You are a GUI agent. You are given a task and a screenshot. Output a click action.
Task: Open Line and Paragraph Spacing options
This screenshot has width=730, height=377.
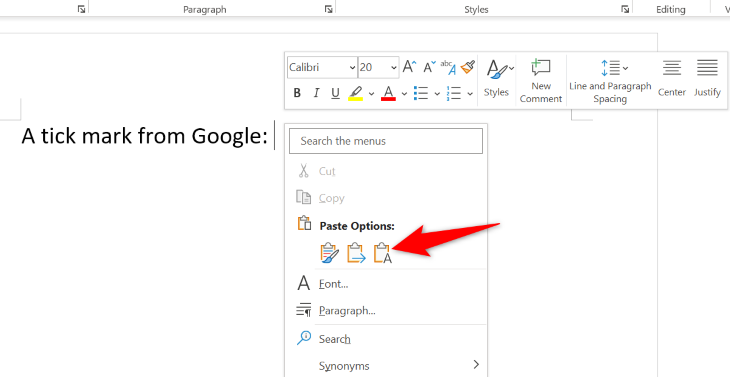click(610, 81)
